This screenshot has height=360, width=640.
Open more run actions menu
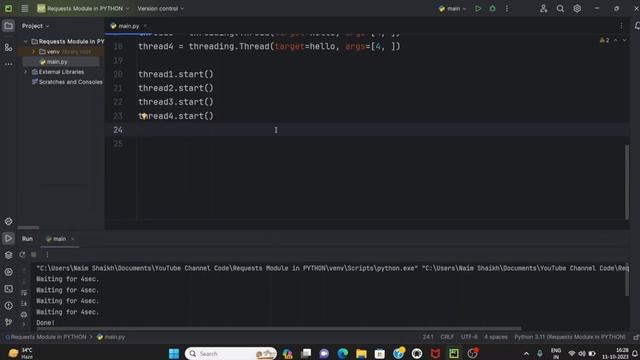tap(507, 8)
